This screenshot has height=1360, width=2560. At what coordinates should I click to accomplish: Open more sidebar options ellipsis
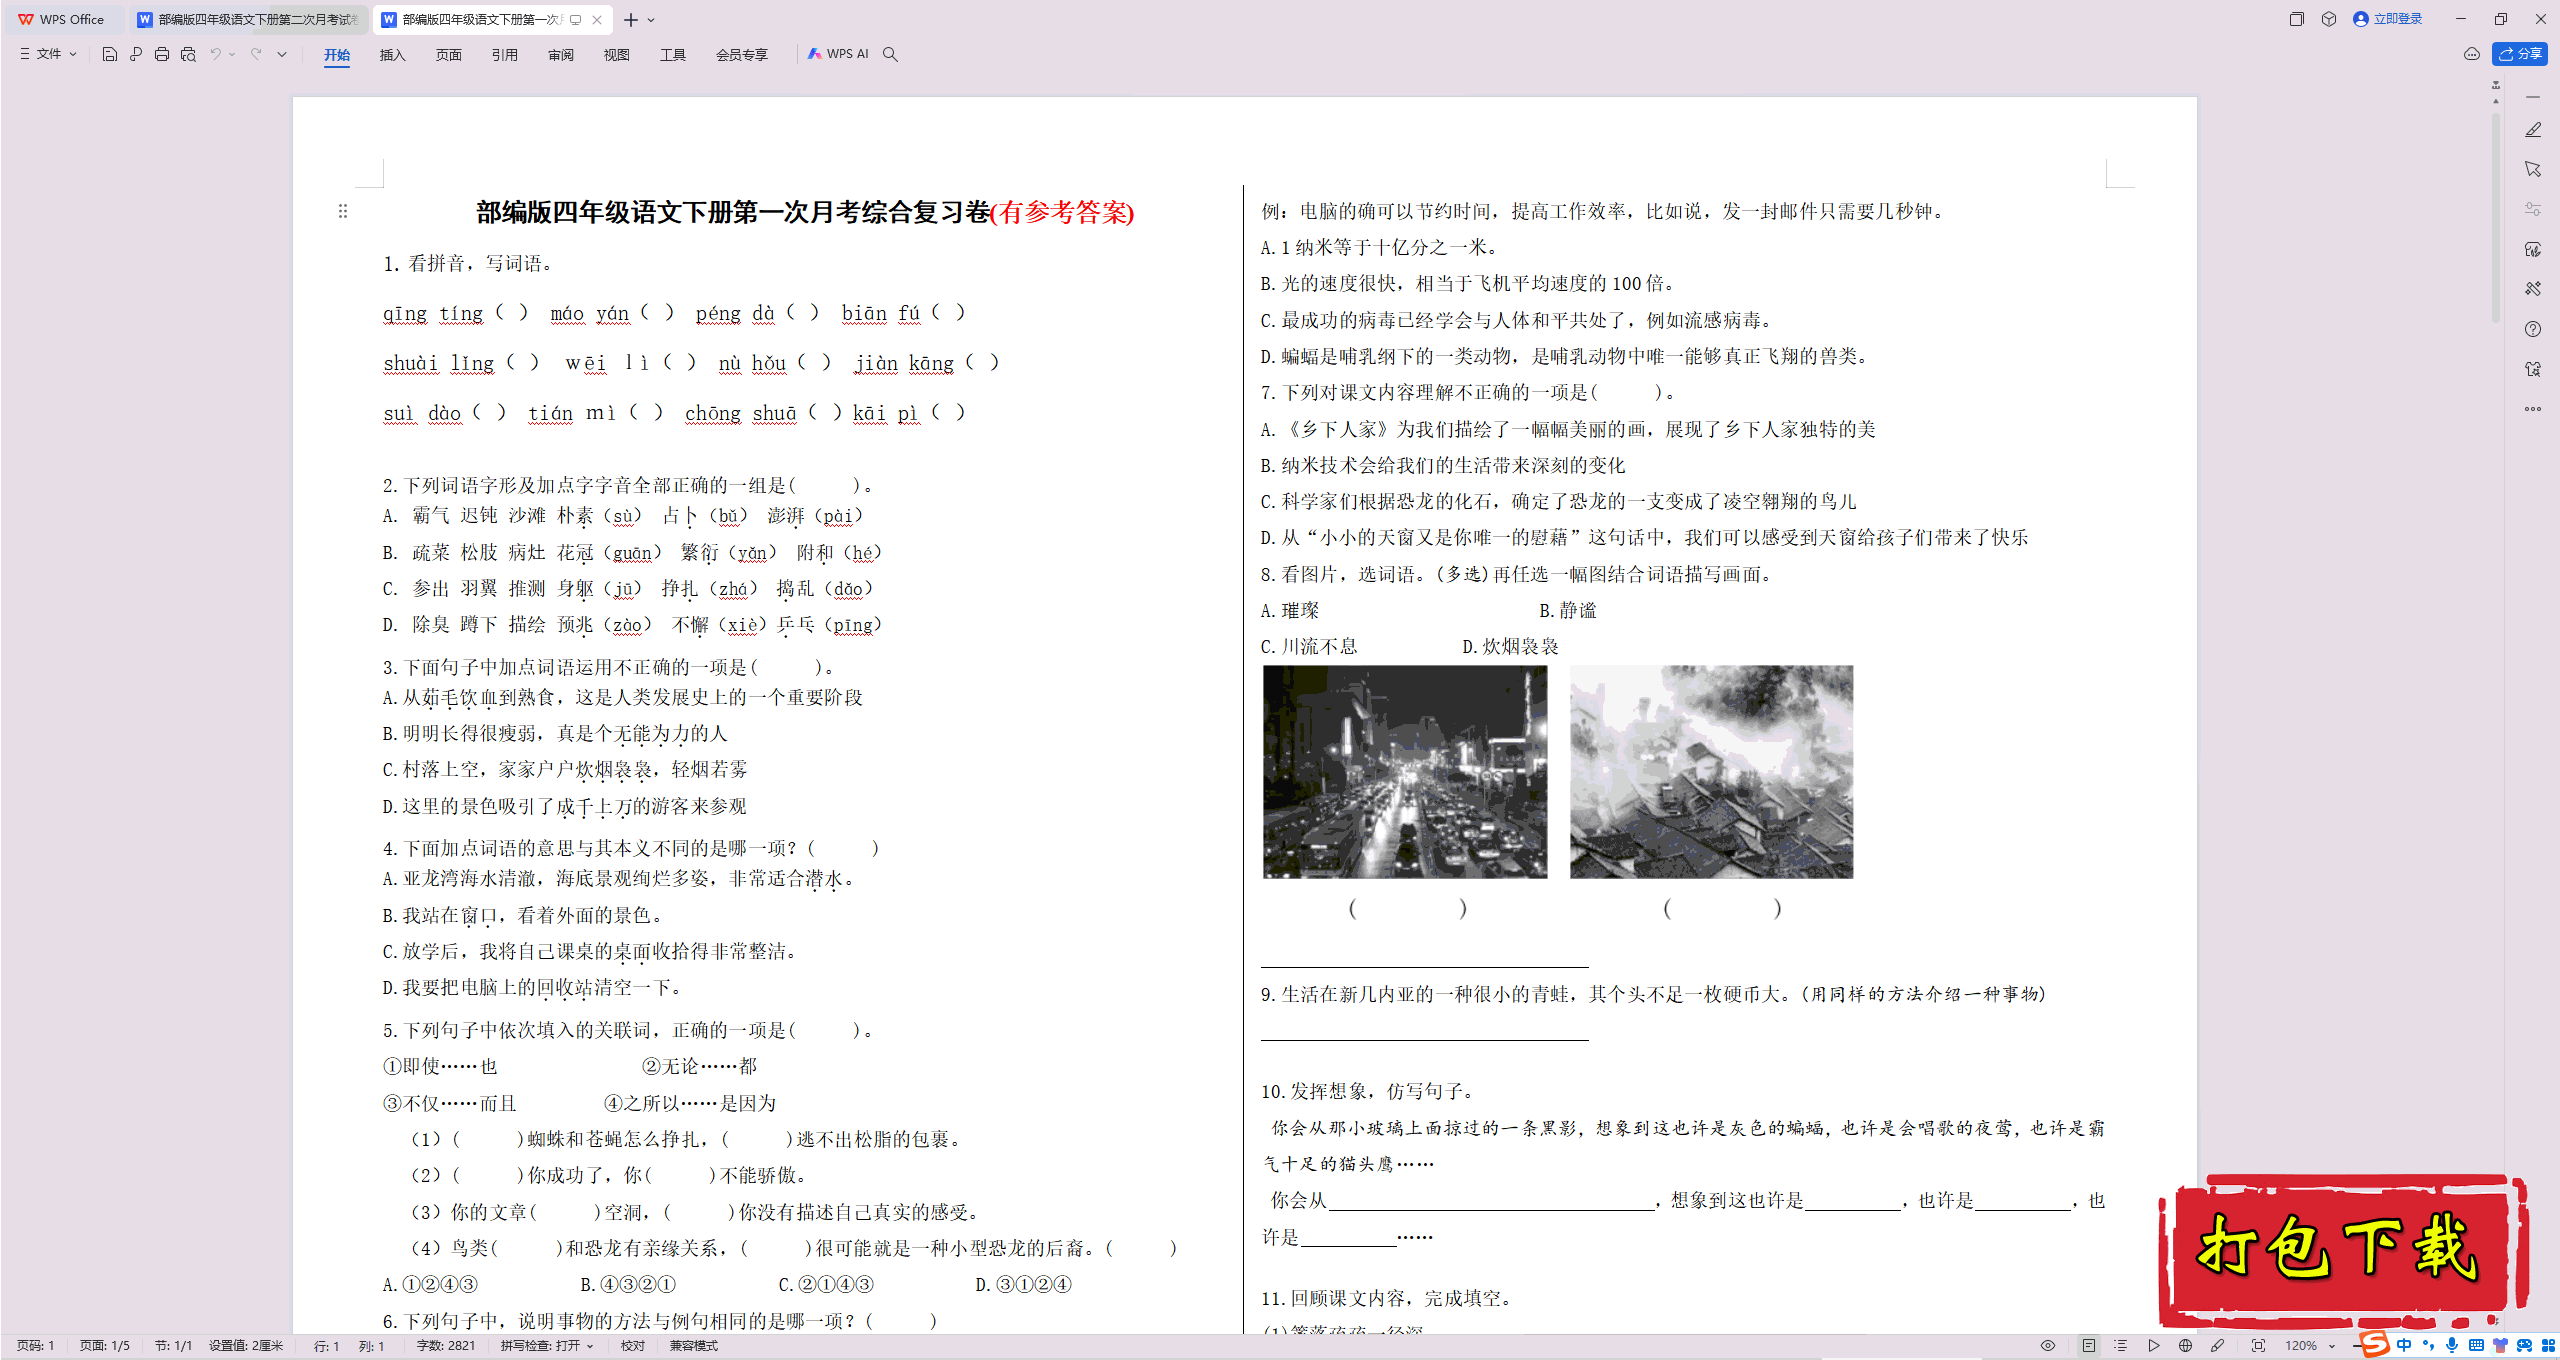coord(2533,409)
